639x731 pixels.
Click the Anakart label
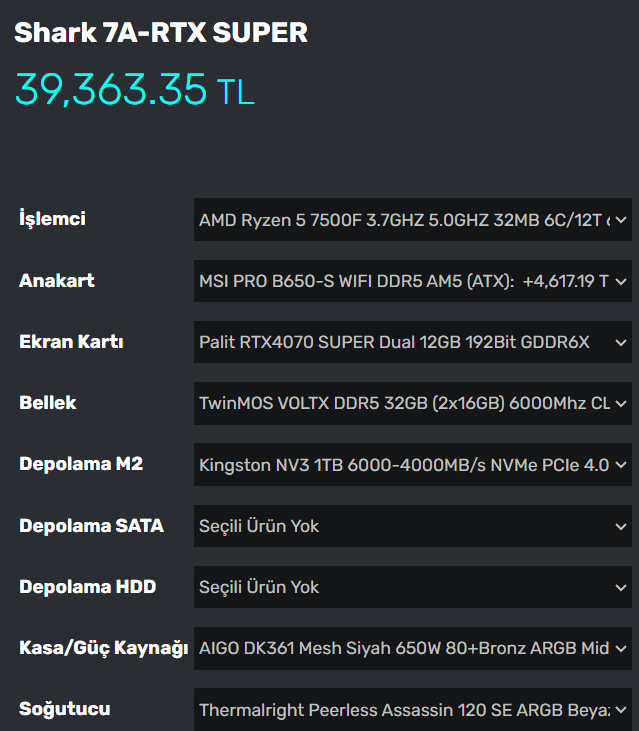click(x=56, y=281)
